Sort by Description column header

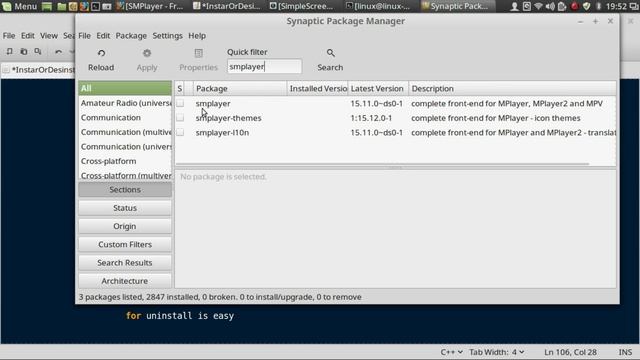(512, 89)
